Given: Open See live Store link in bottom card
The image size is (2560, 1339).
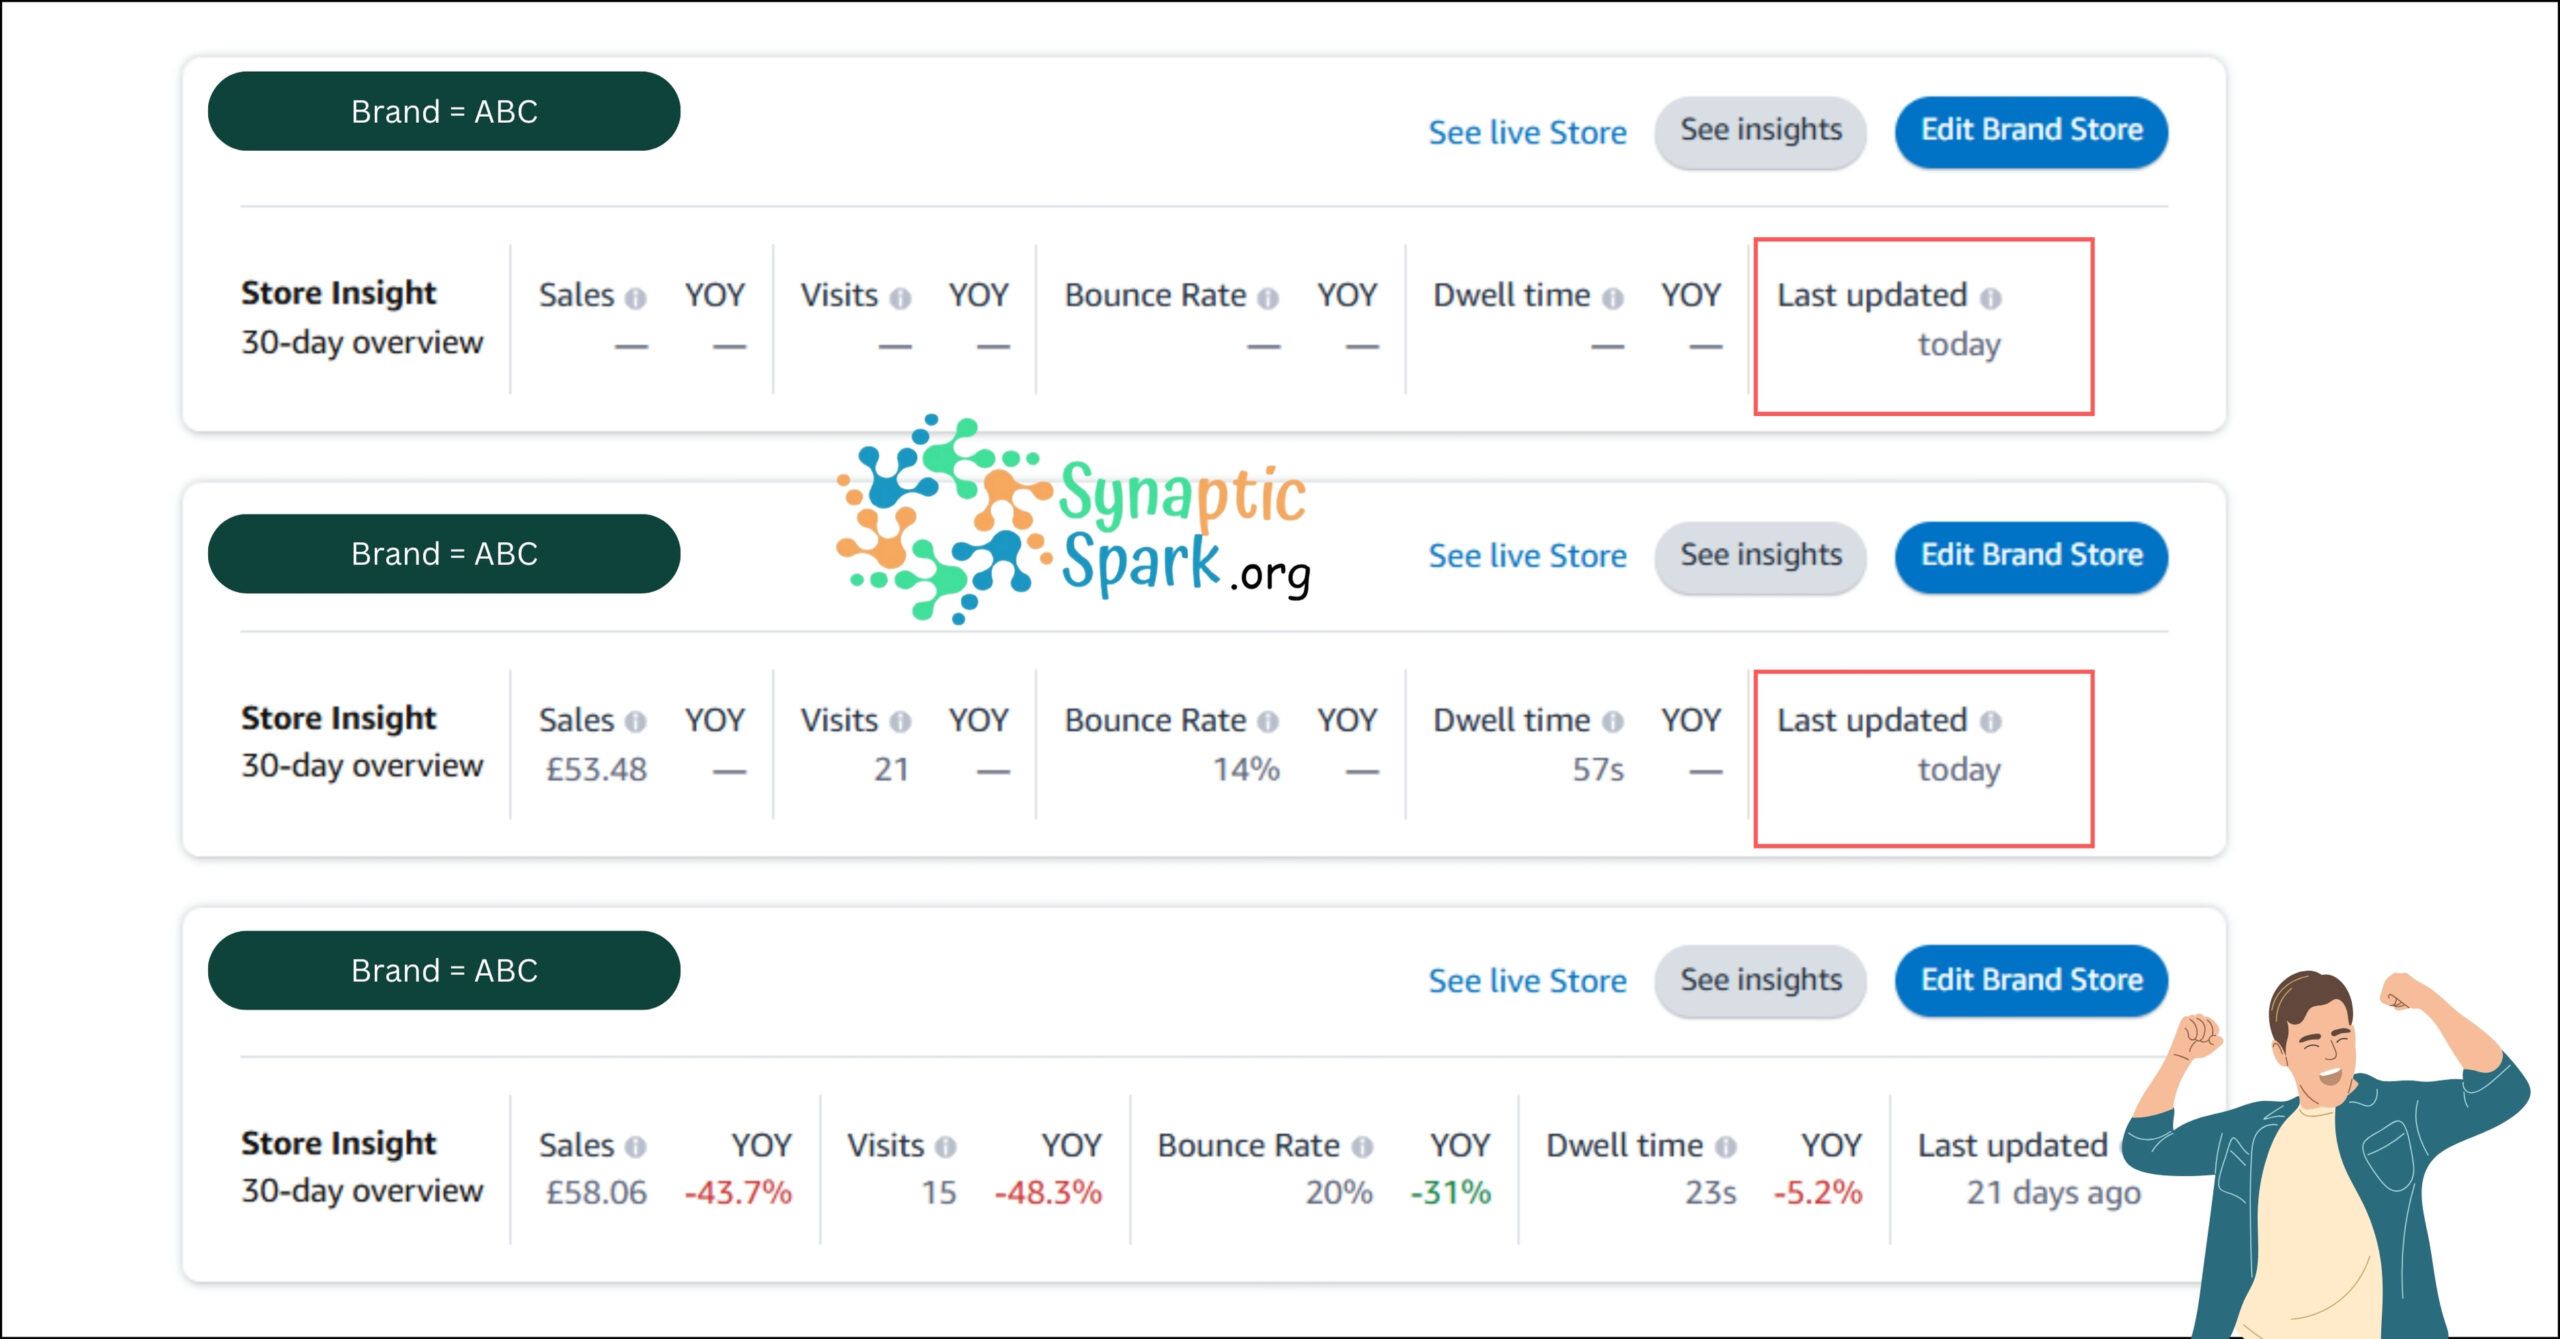Looking at the screenshot, I should pos(1527,981).
